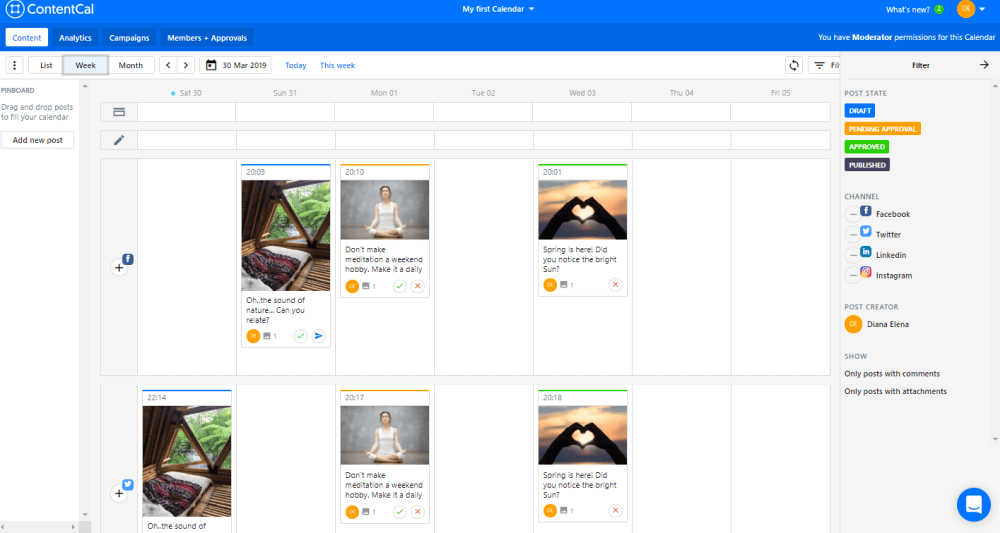1000x533 pixels.
Task: Click the refresh calendar icon
Action: (x=793, y=65)
